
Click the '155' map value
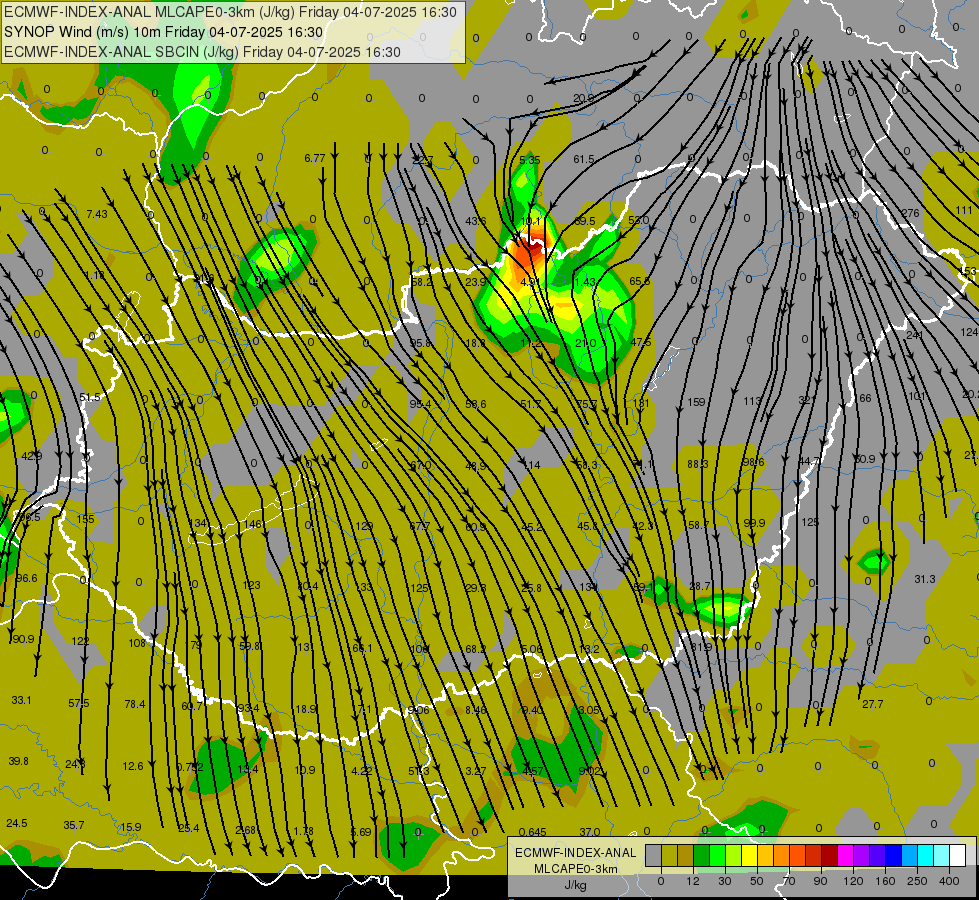(86, 519)
